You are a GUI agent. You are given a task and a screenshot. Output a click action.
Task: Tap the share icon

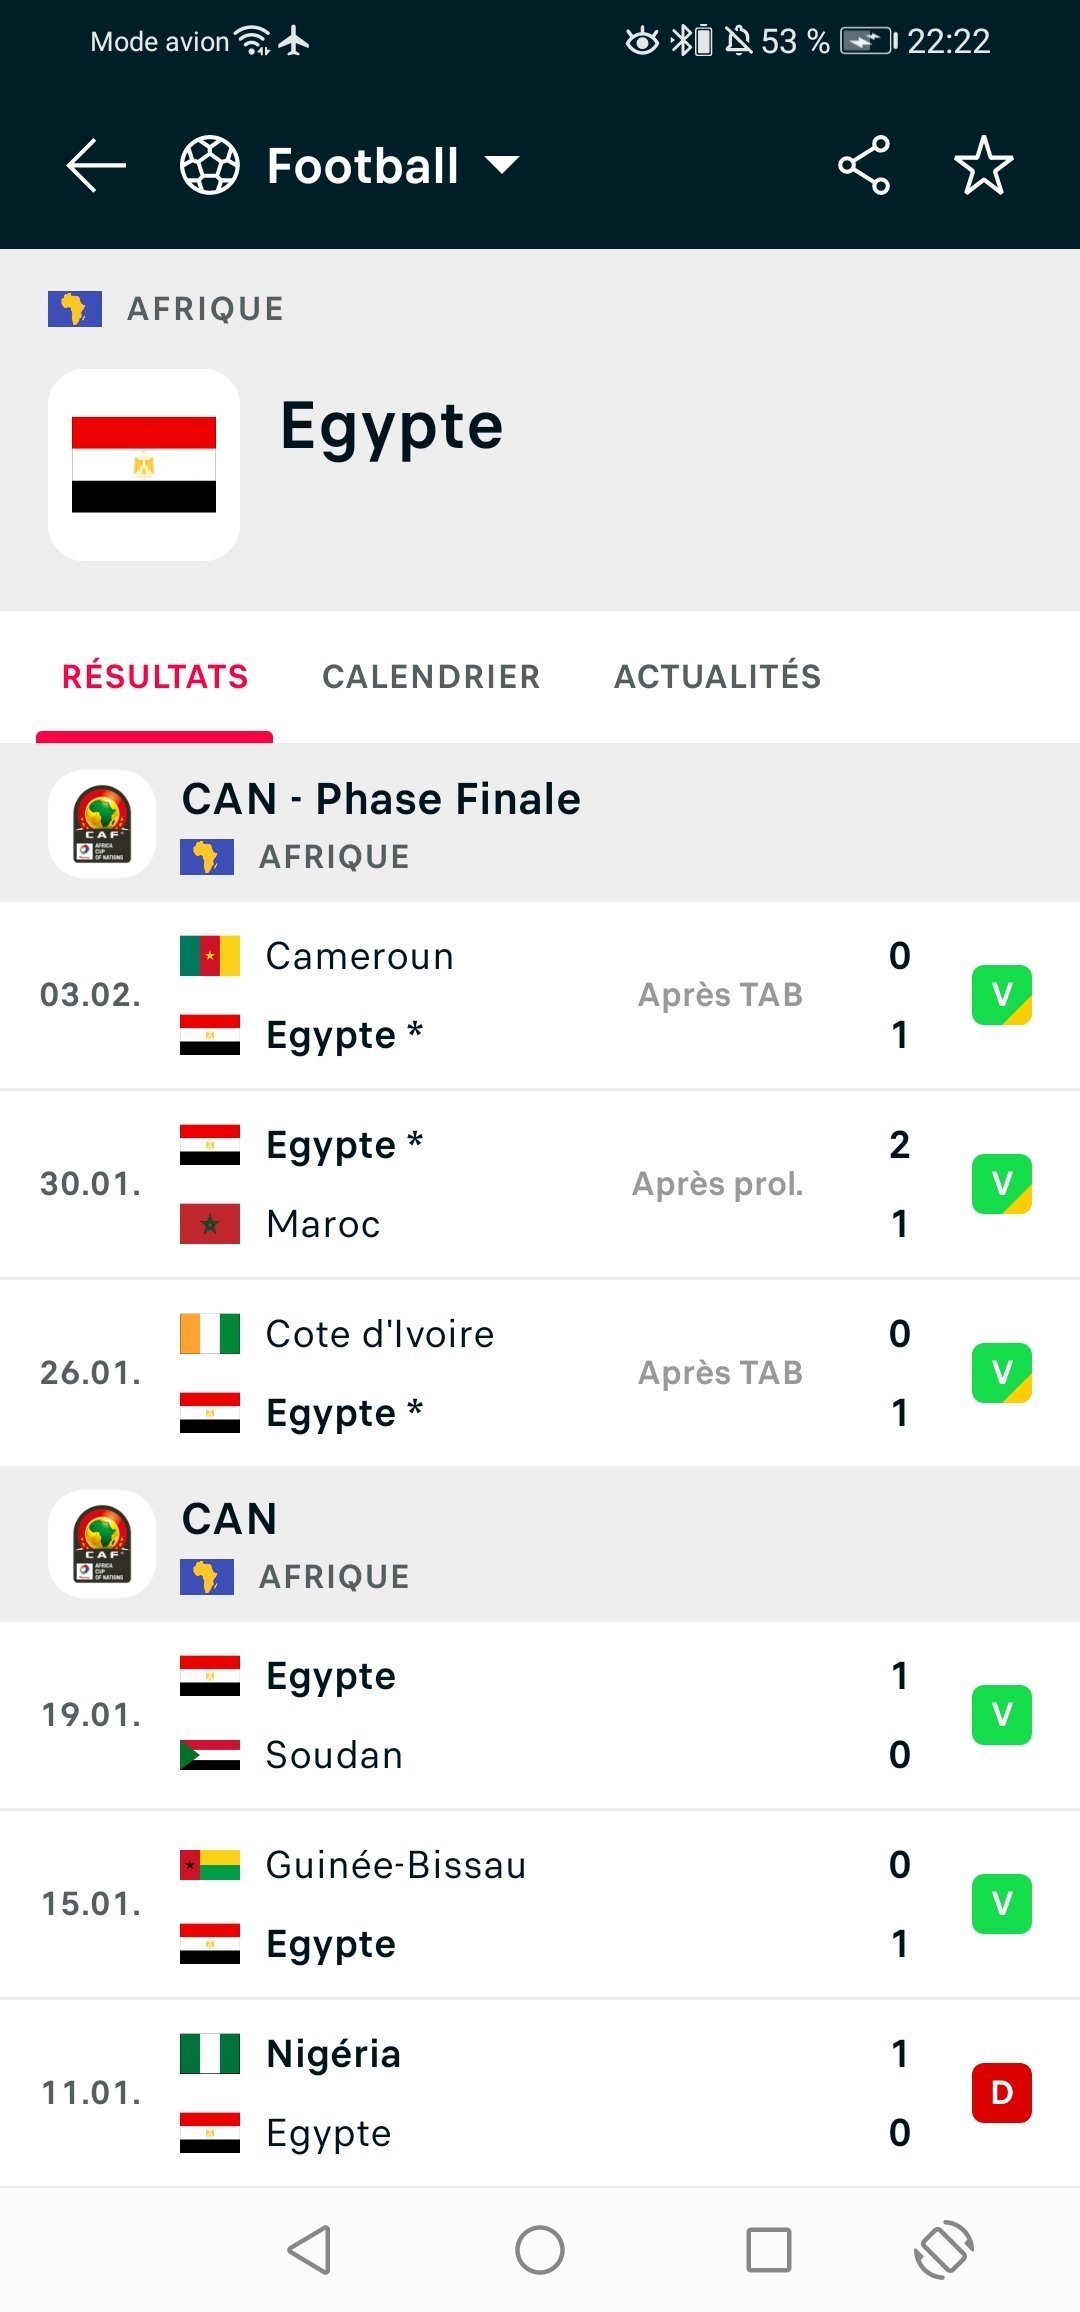click(864, 165)
